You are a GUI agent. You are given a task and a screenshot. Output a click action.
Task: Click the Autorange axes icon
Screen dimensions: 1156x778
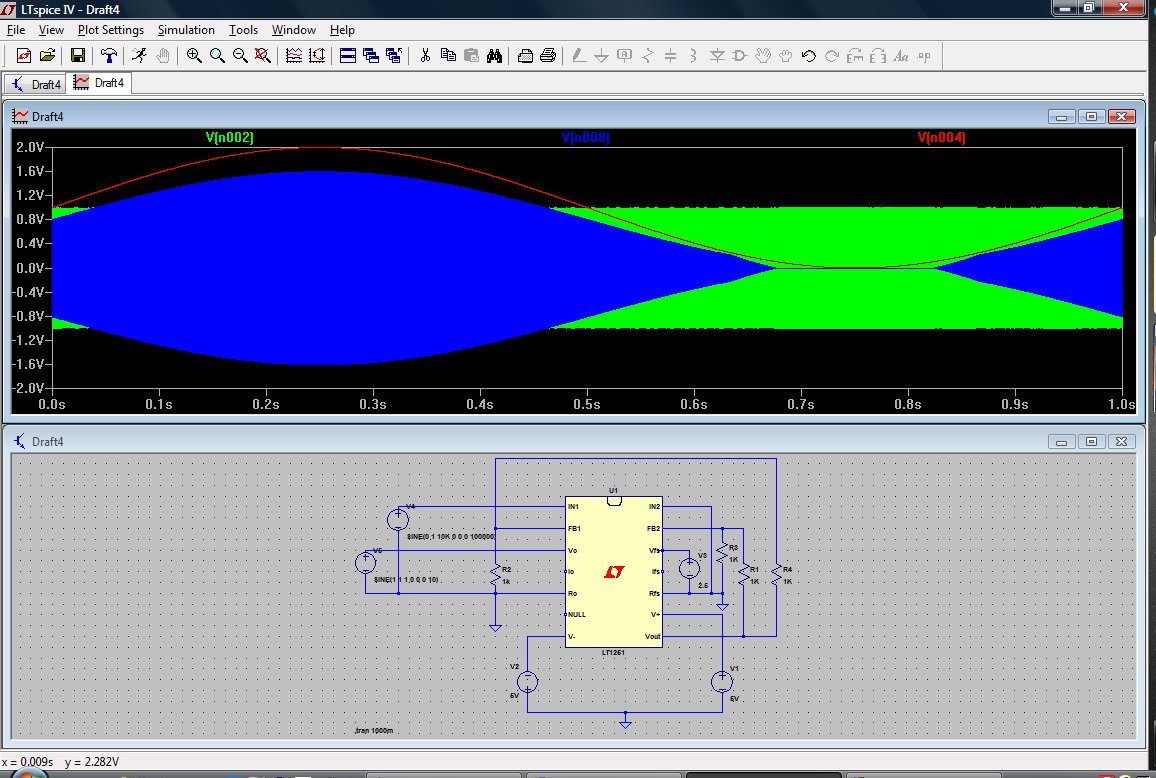pyautogui.click(x=317, y=56)
